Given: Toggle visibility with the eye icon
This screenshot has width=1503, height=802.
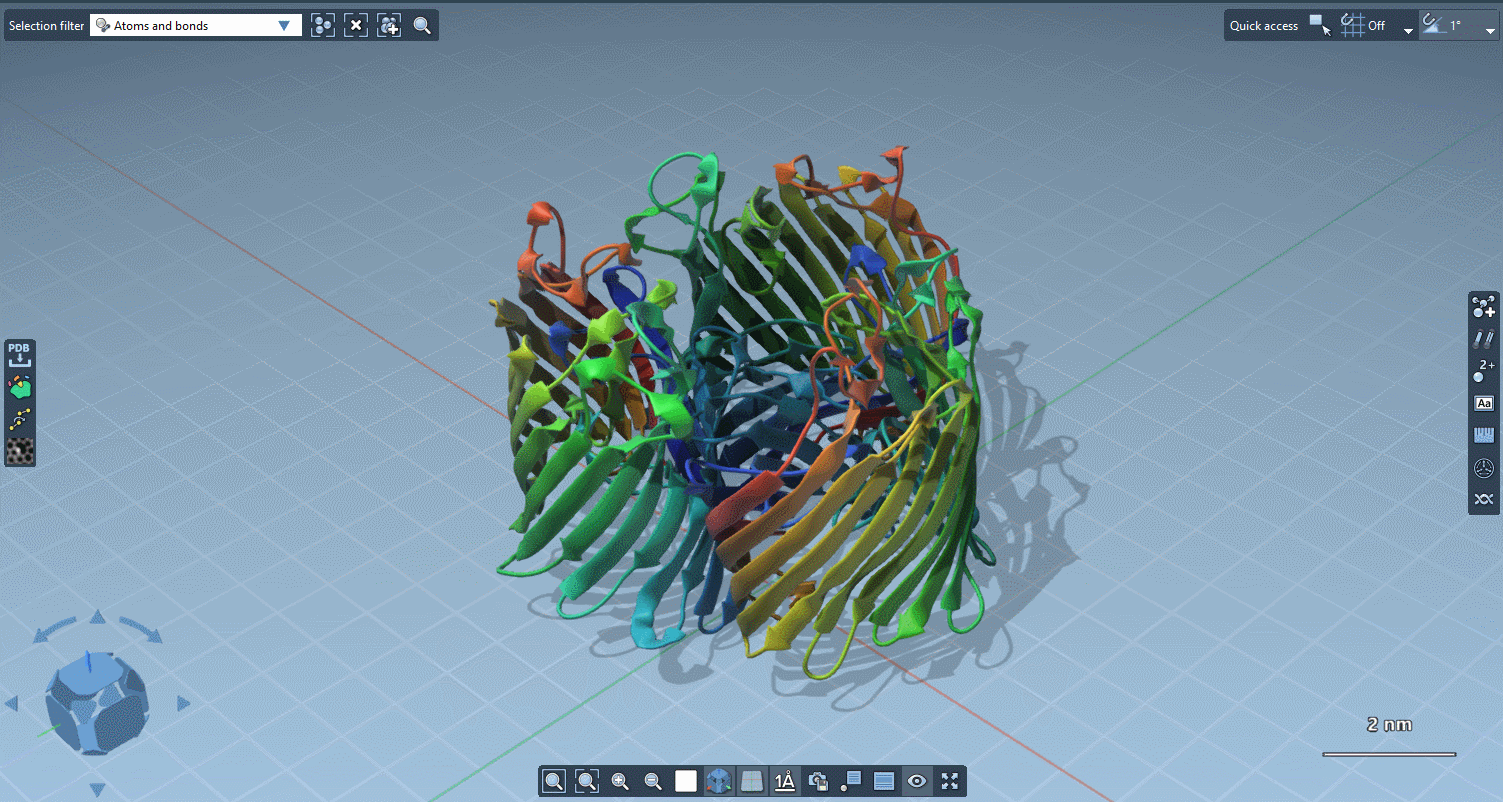Looking at the screenshot, I should (x=916, y=781).
